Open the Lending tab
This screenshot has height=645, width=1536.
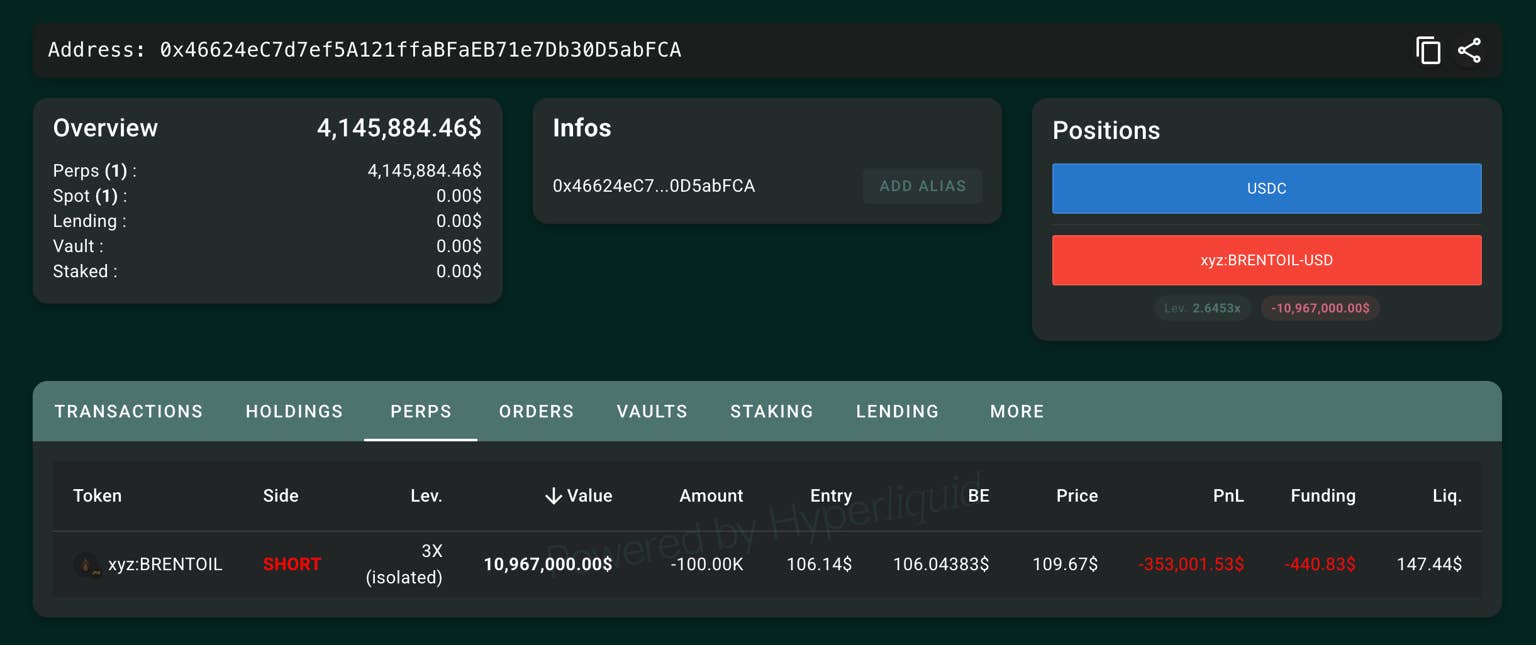point(897,411)
